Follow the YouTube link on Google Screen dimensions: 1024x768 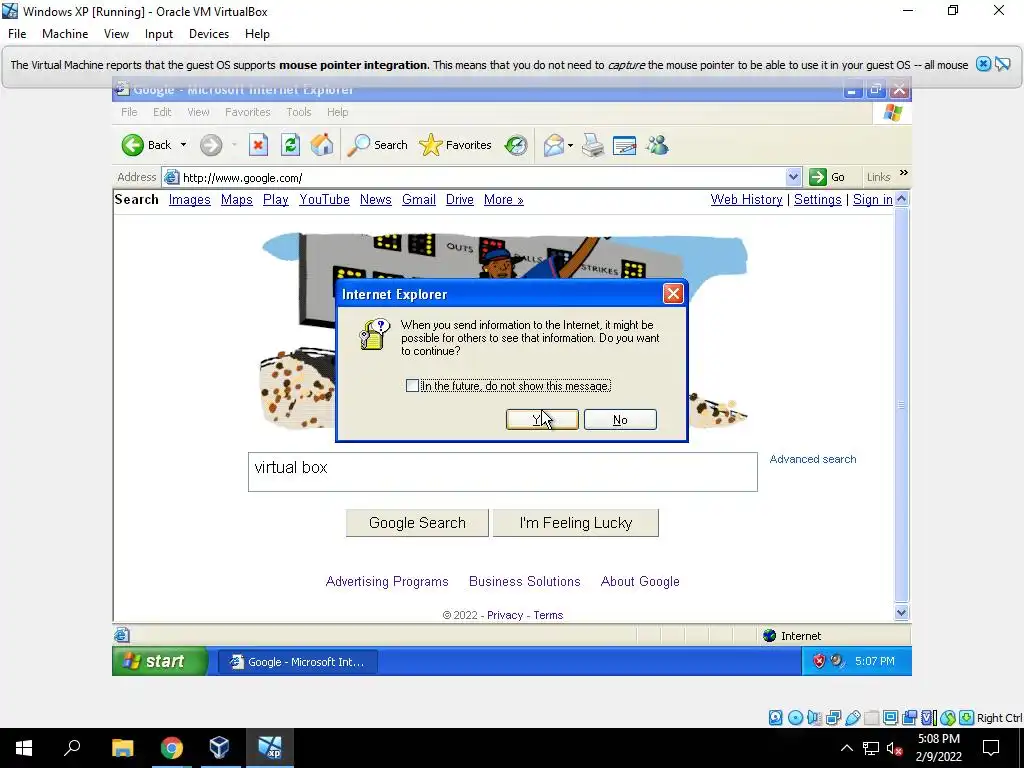325,200
